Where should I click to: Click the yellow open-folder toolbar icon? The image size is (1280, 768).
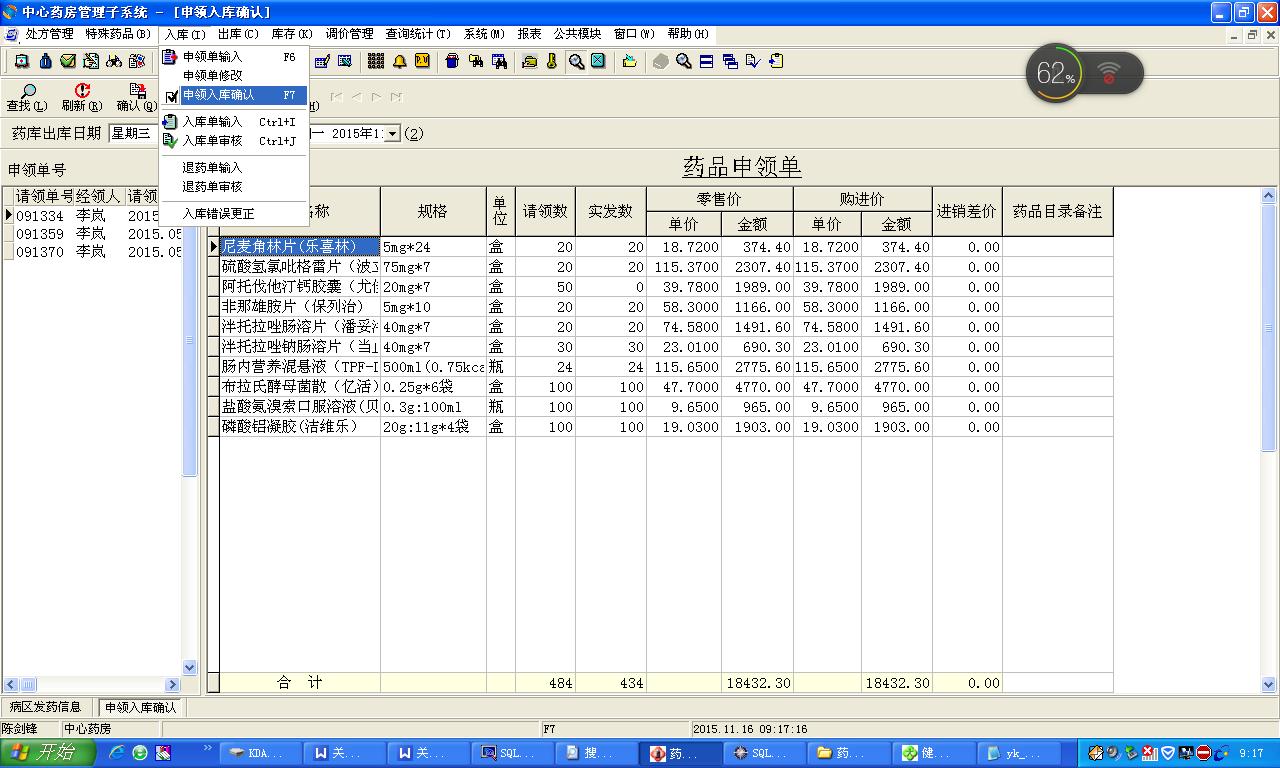pos(629,61)
